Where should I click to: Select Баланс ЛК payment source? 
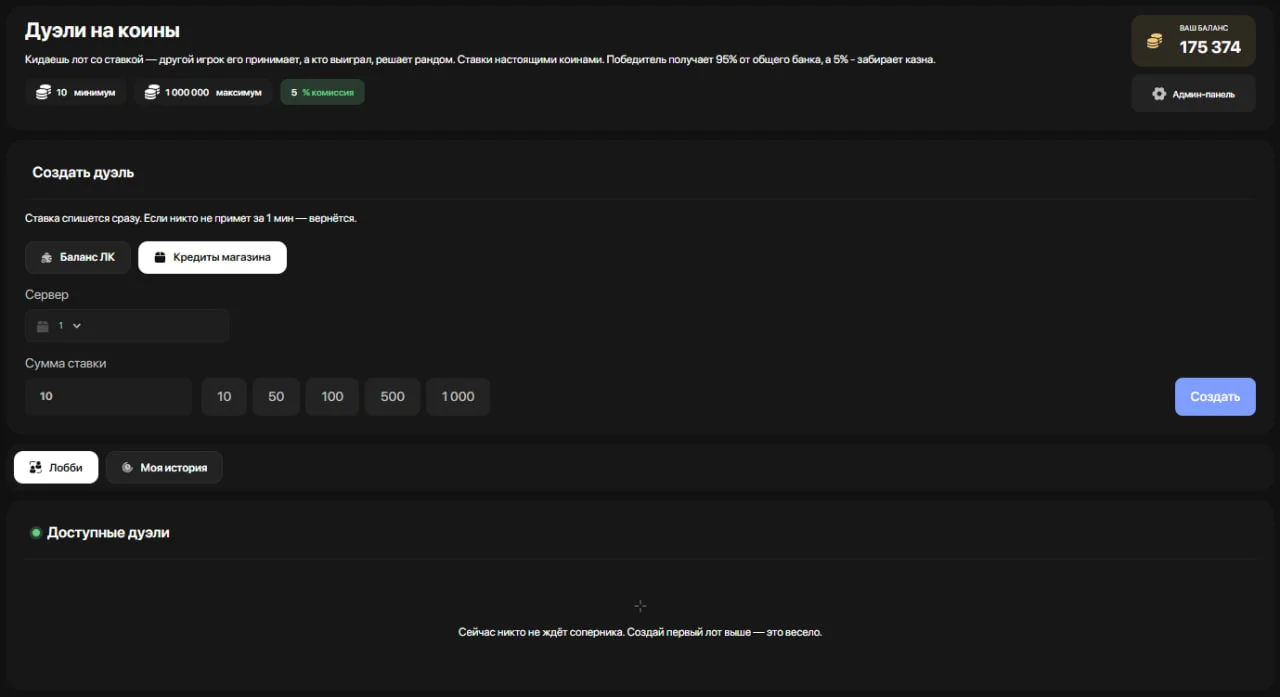[x=78, y=257]
